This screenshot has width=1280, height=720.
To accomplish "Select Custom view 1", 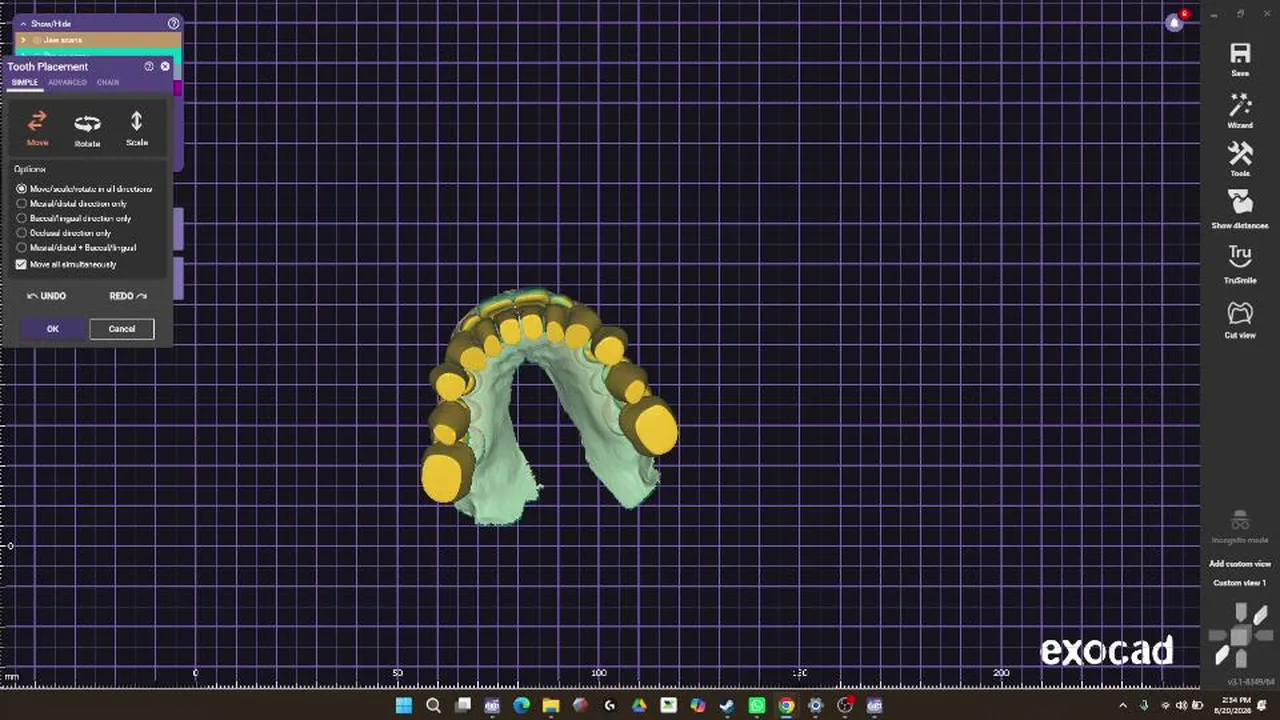I will point(1240,583).
